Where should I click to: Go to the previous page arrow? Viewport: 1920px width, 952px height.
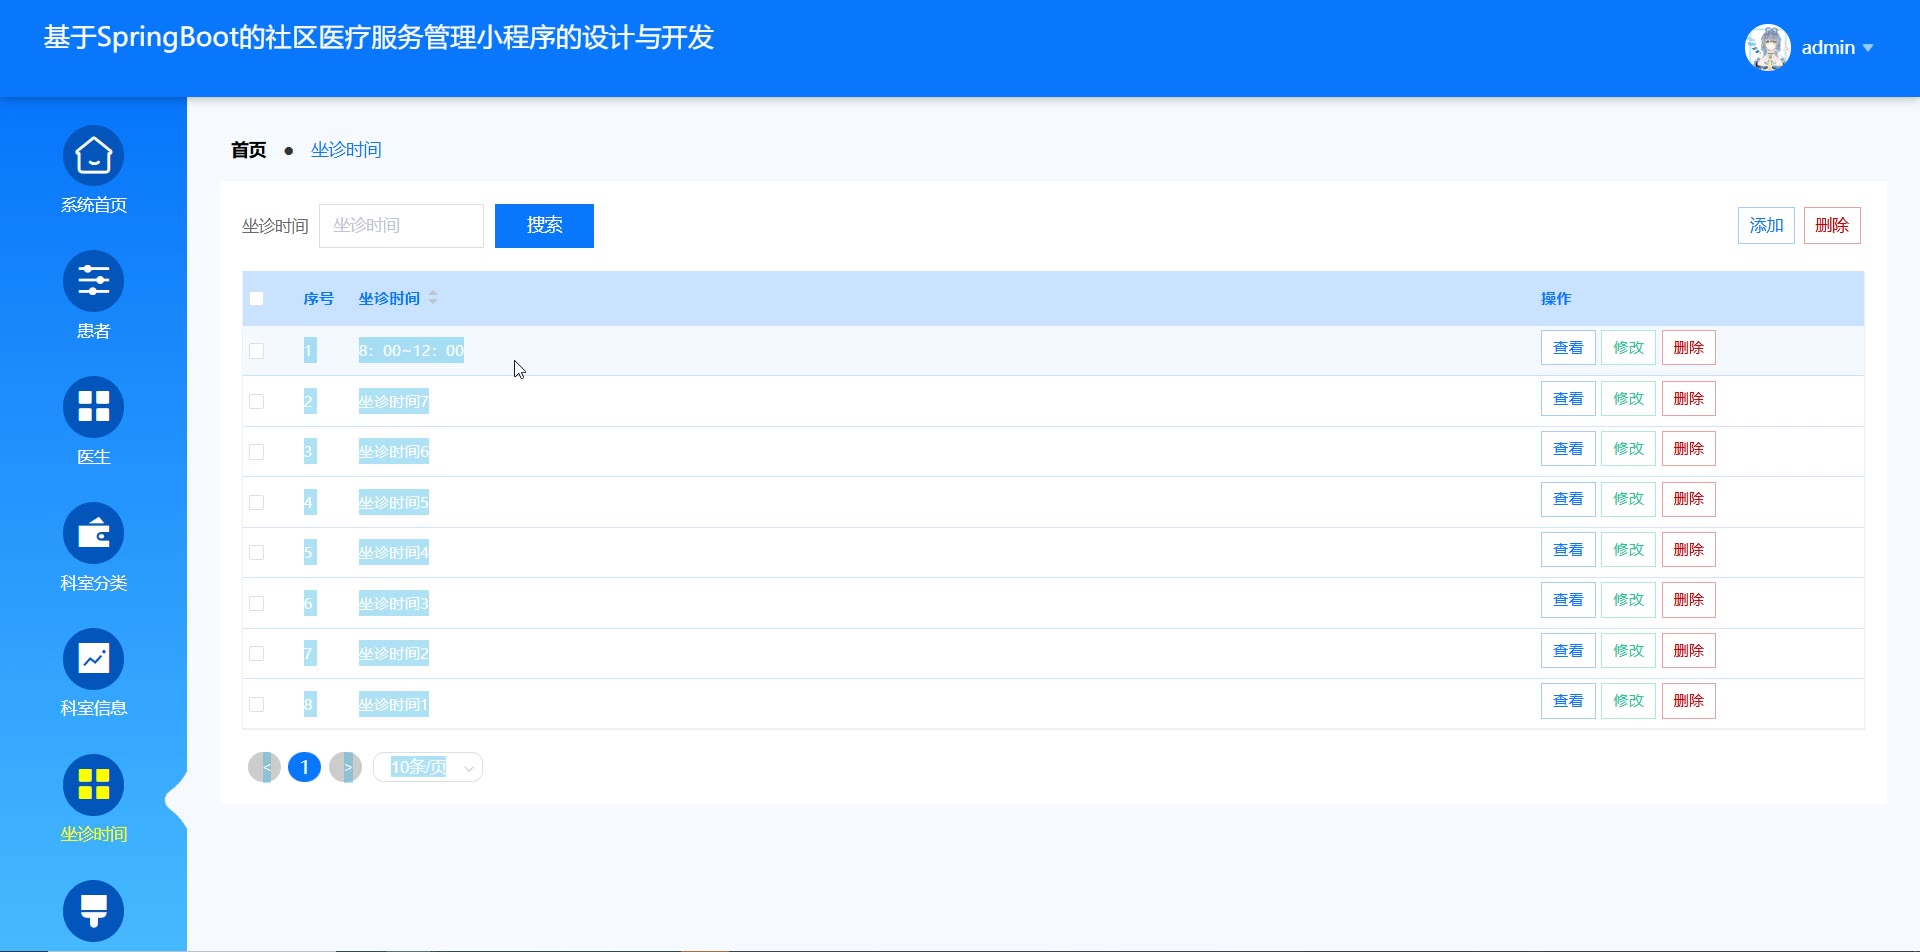point(264,767)
